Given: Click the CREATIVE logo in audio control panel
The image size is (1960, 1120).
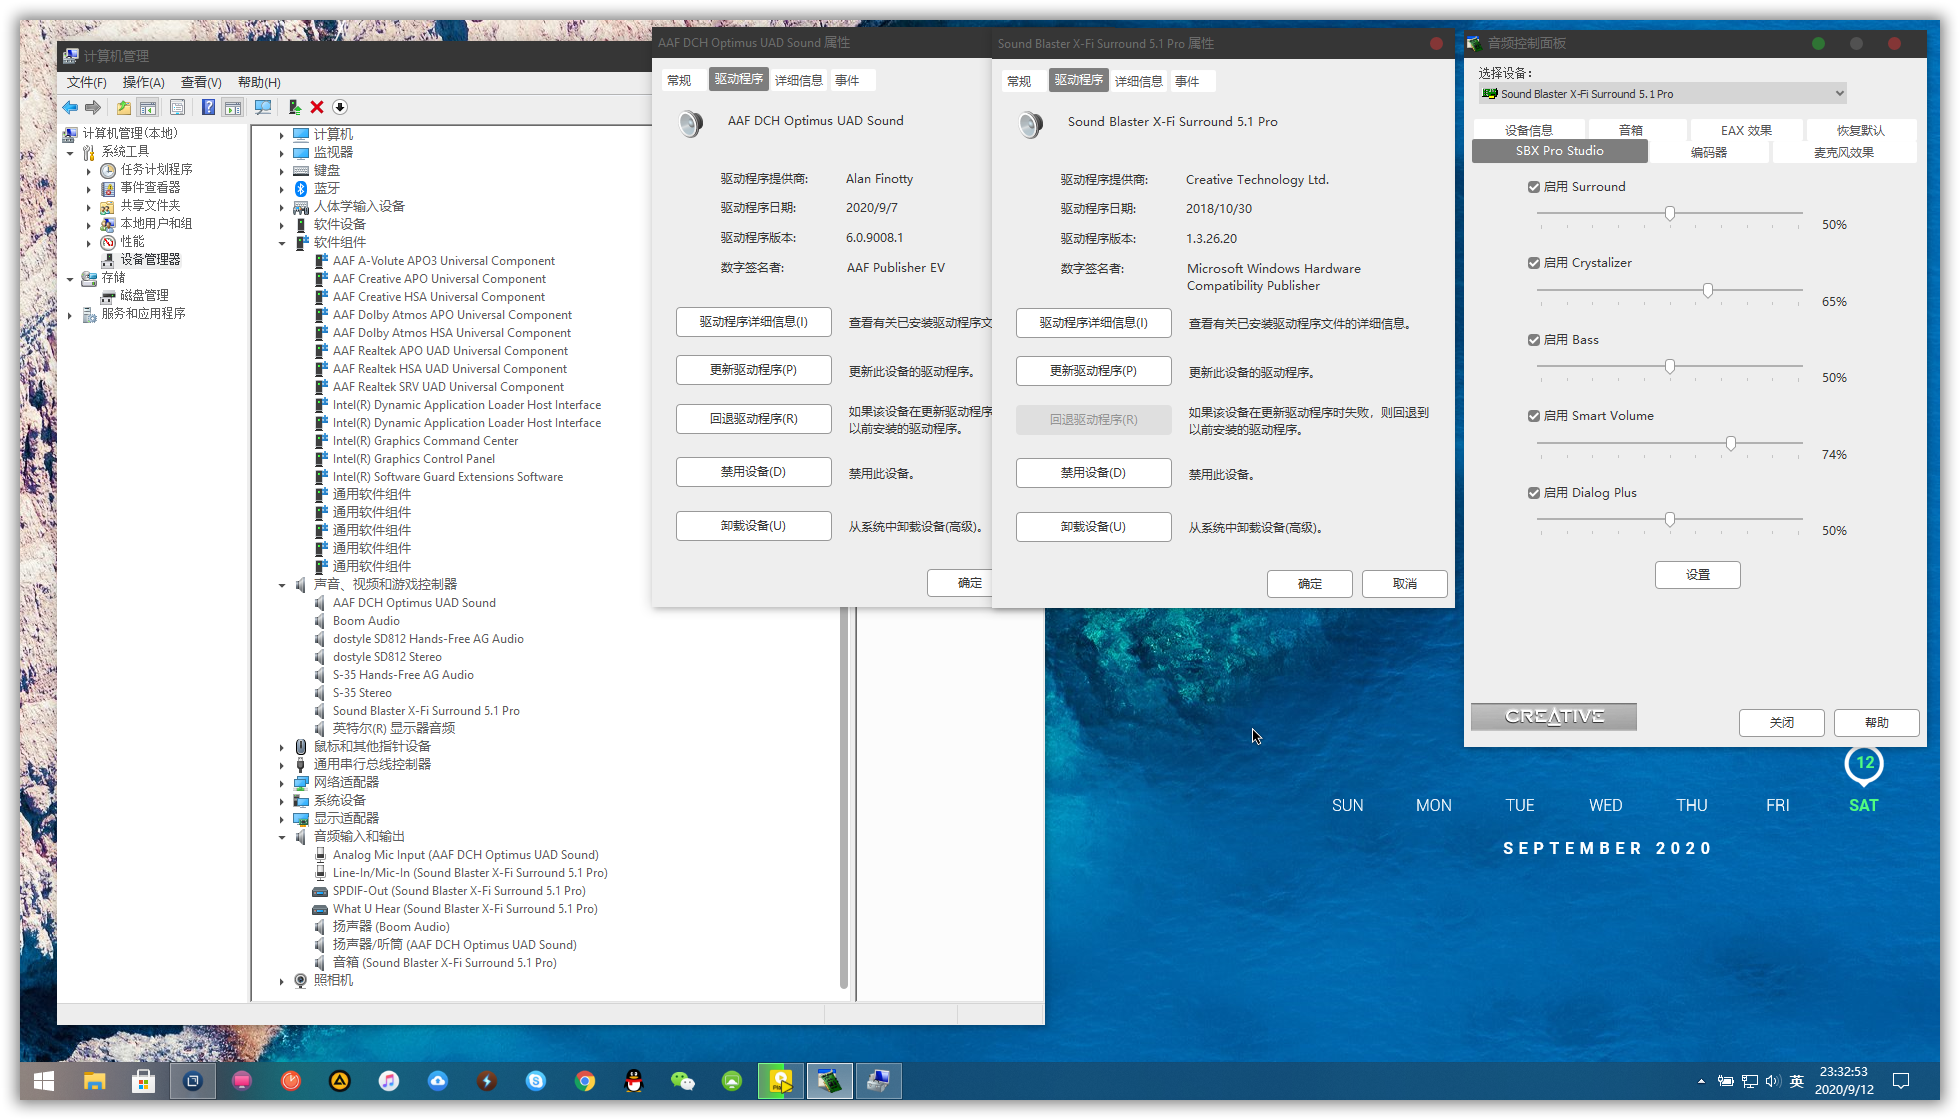Looking at the screenshot, I should (1554, 717).
